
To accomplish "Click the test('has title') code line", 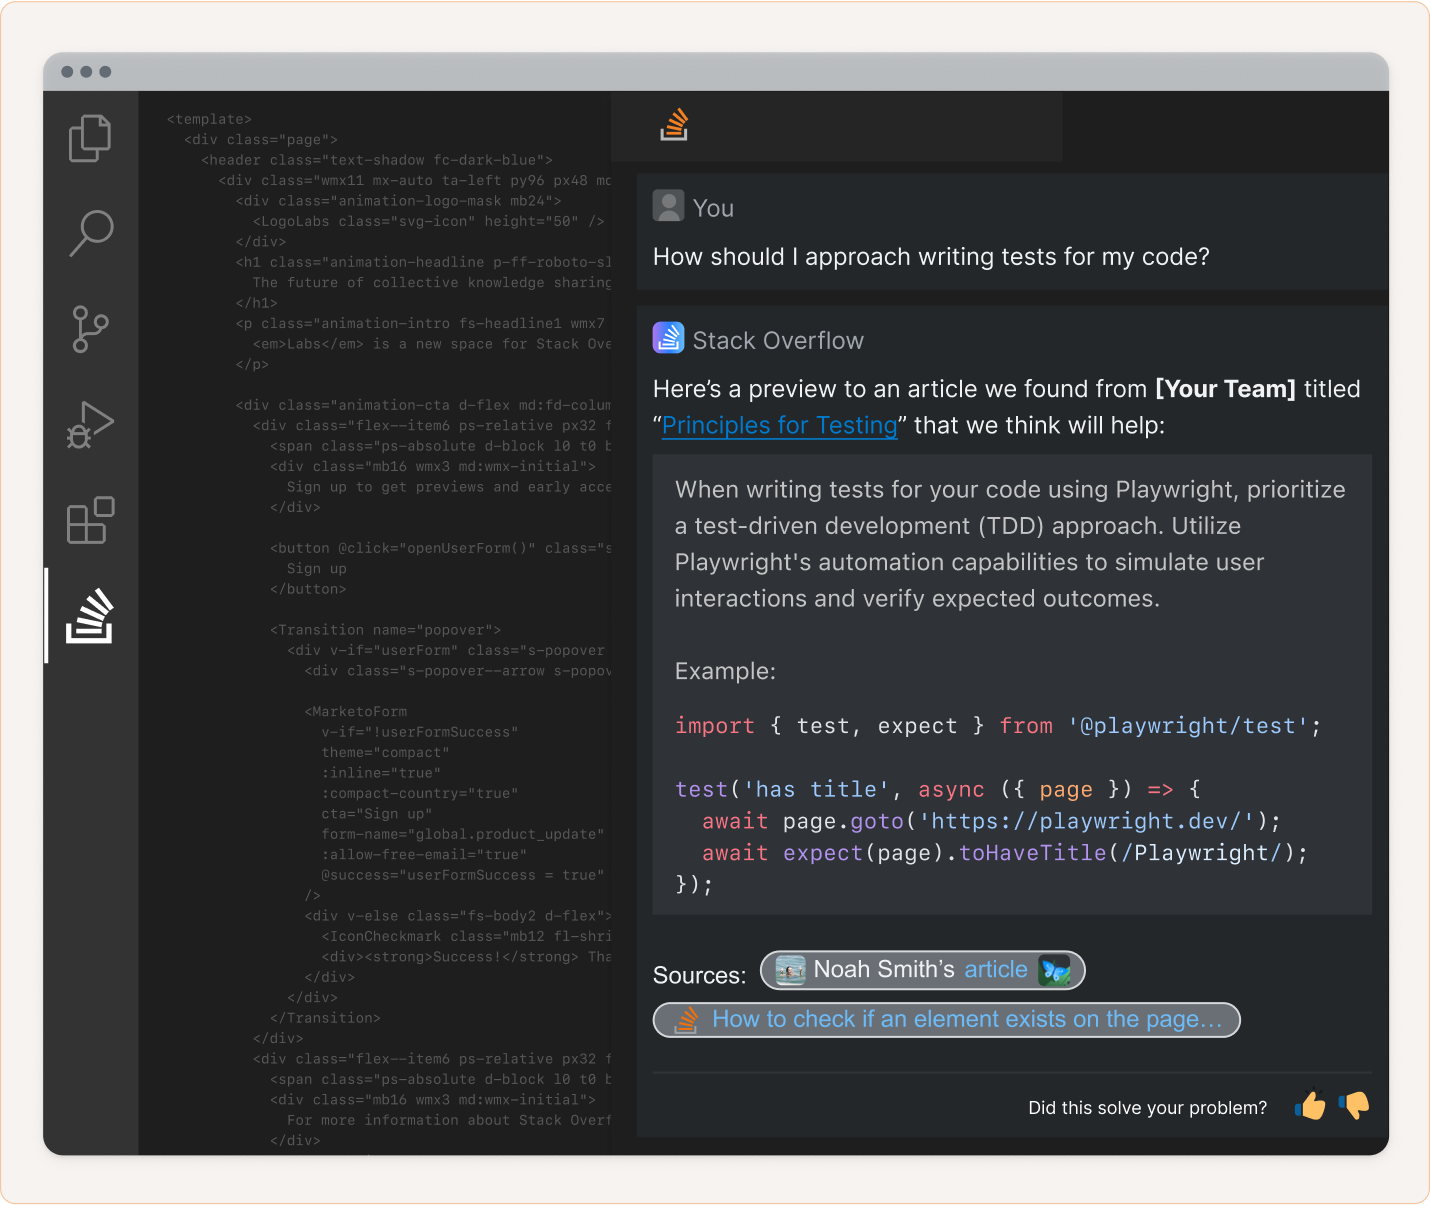I will pyautogui.click(x=938, y=790).
